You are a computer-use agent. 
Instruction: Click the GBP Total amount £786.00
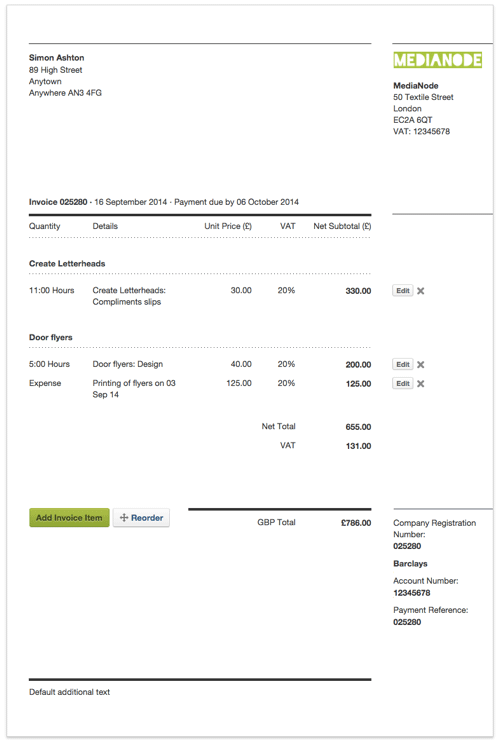pos(356,523)
